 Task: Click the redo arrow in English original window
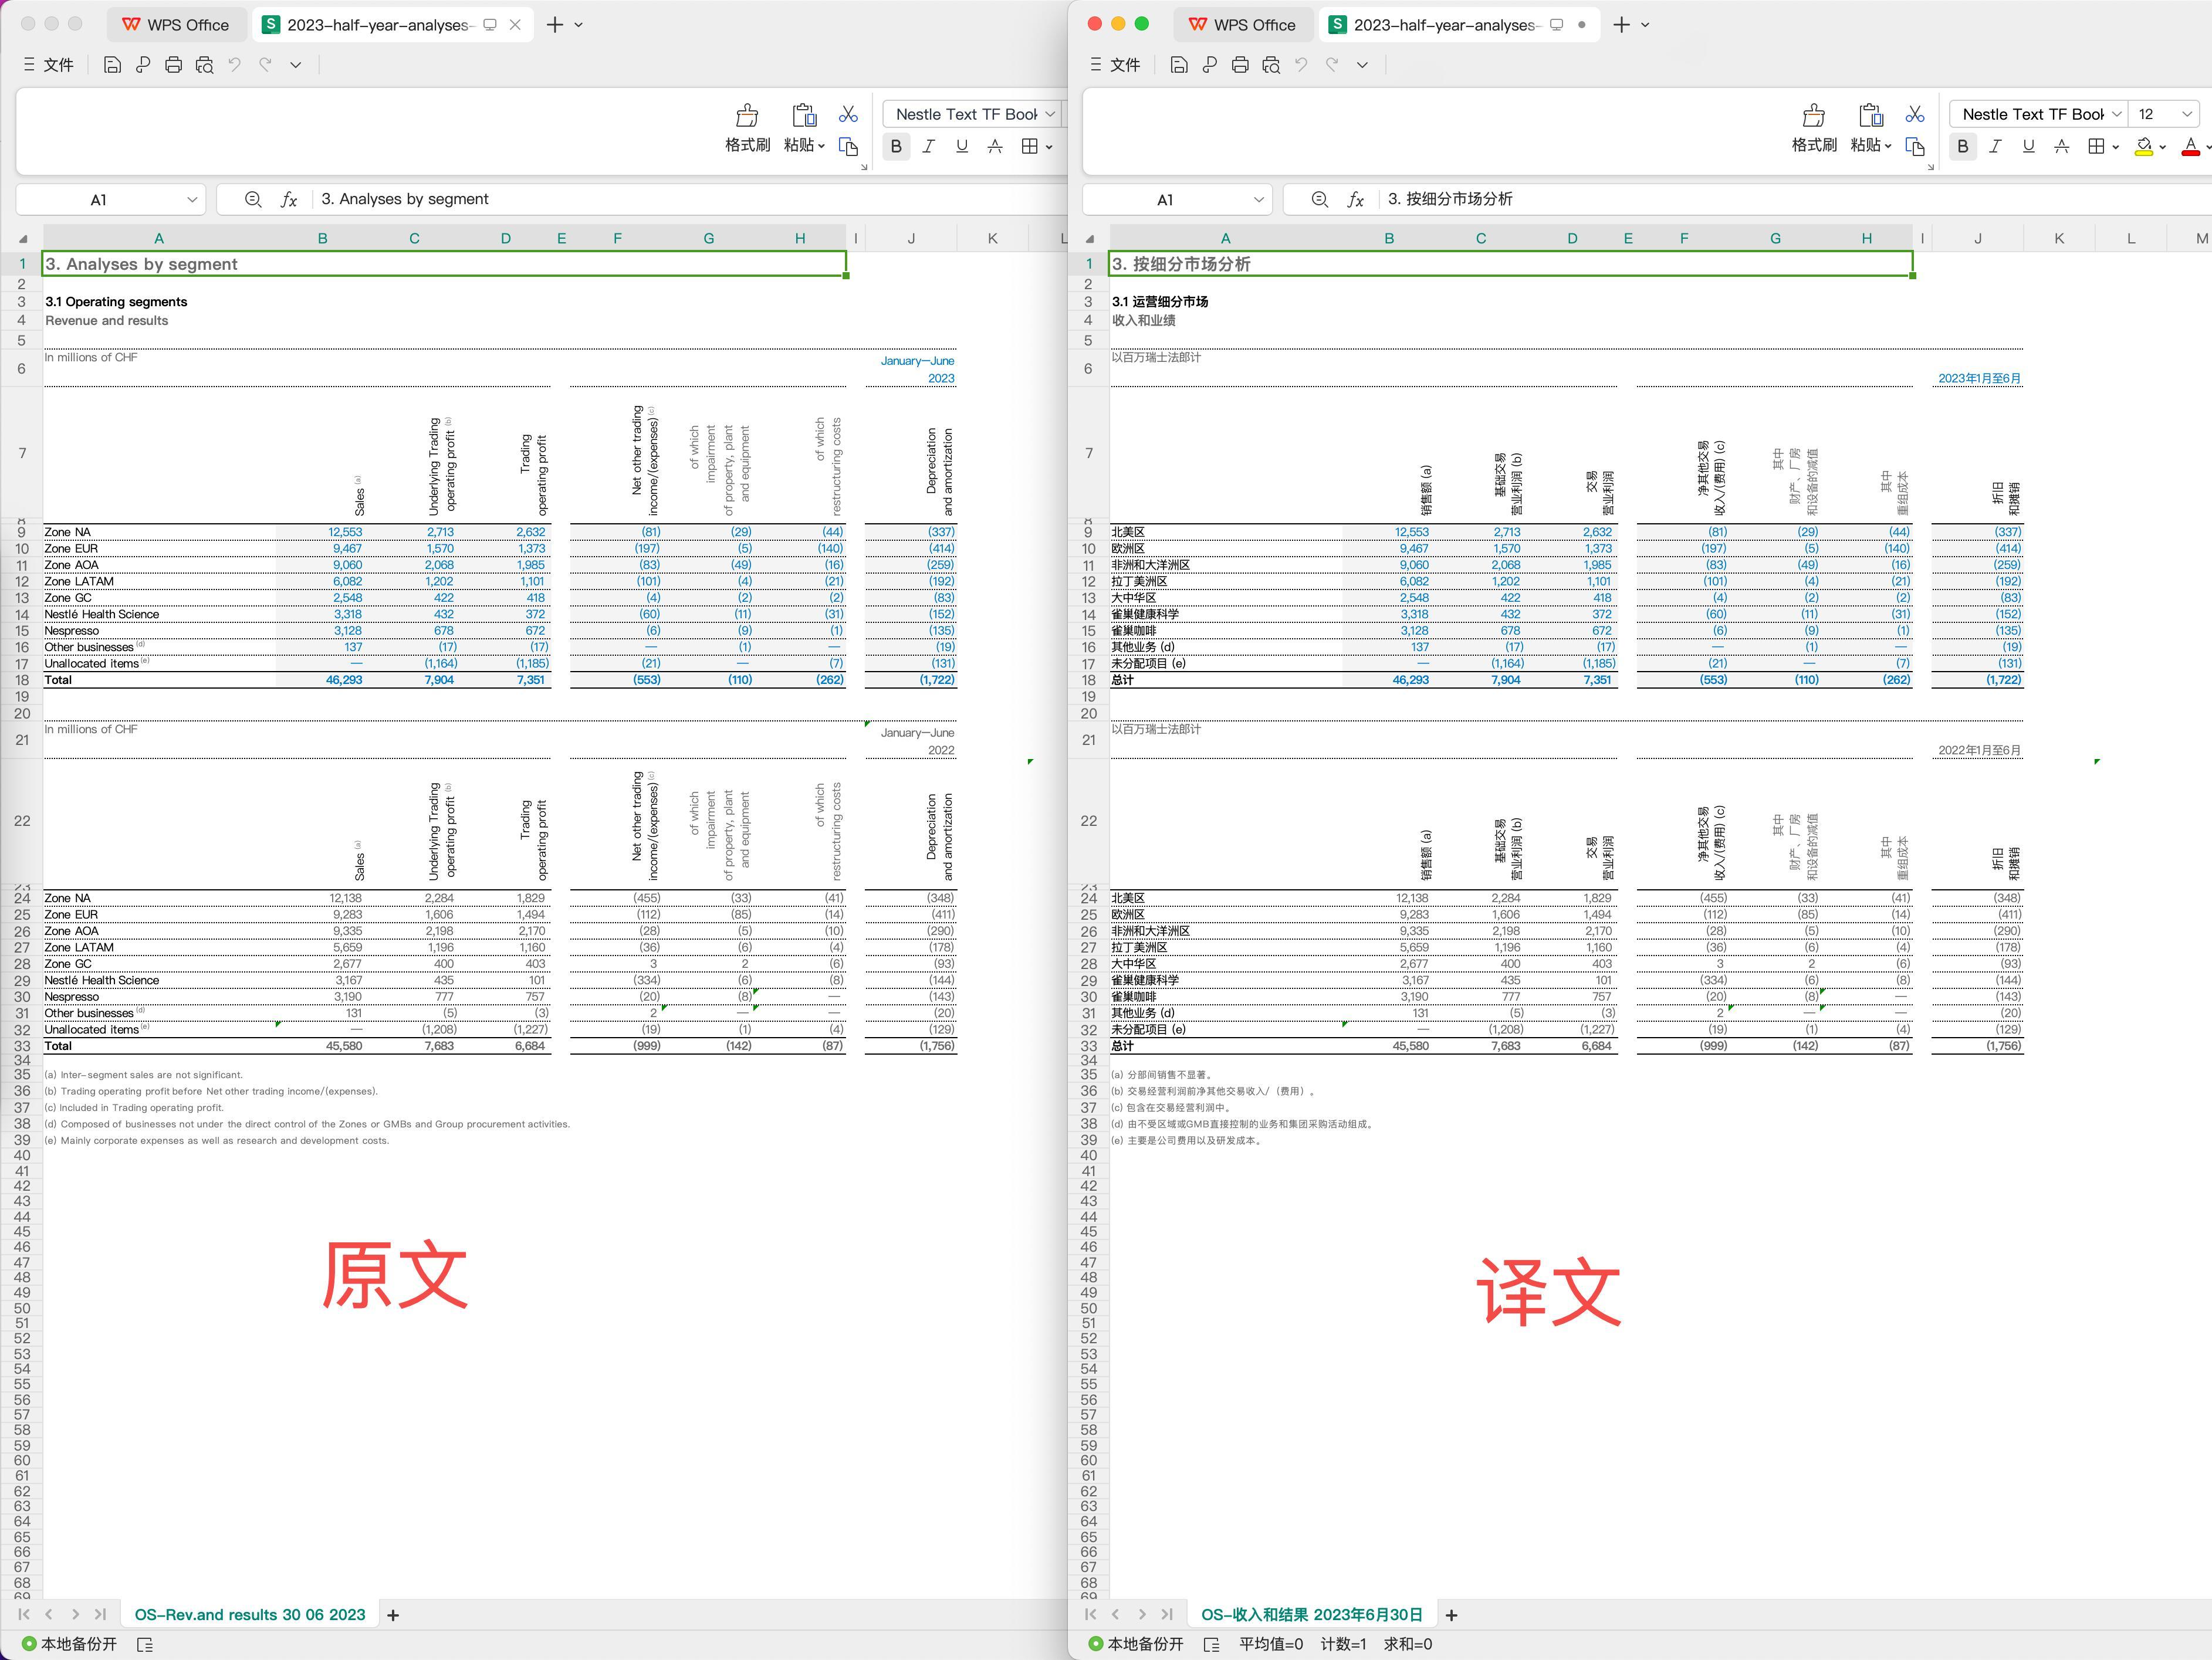(265, 65)
